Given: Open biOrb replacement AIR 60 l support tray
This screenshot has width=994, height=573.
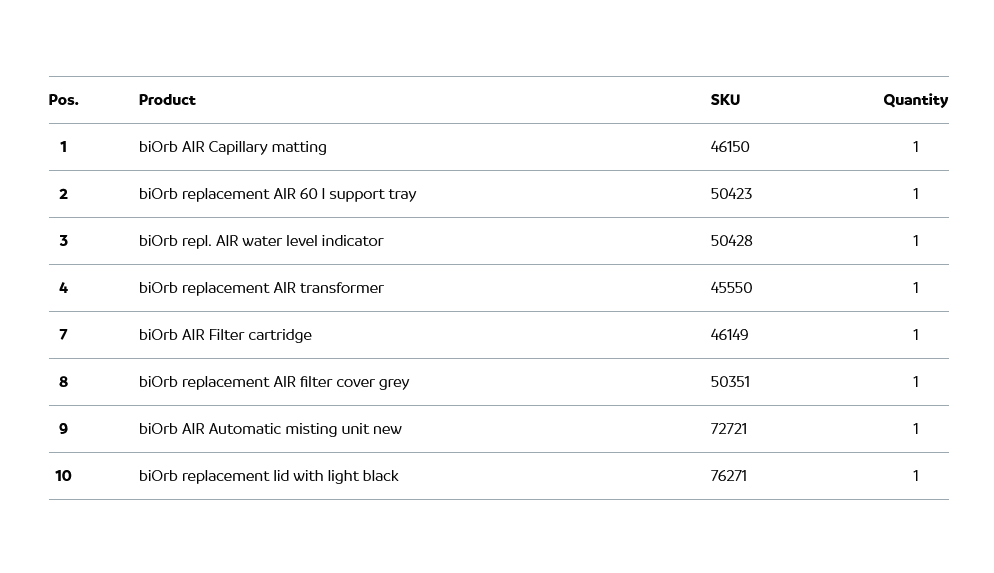Looking at the screenshot, I should 277,194.
